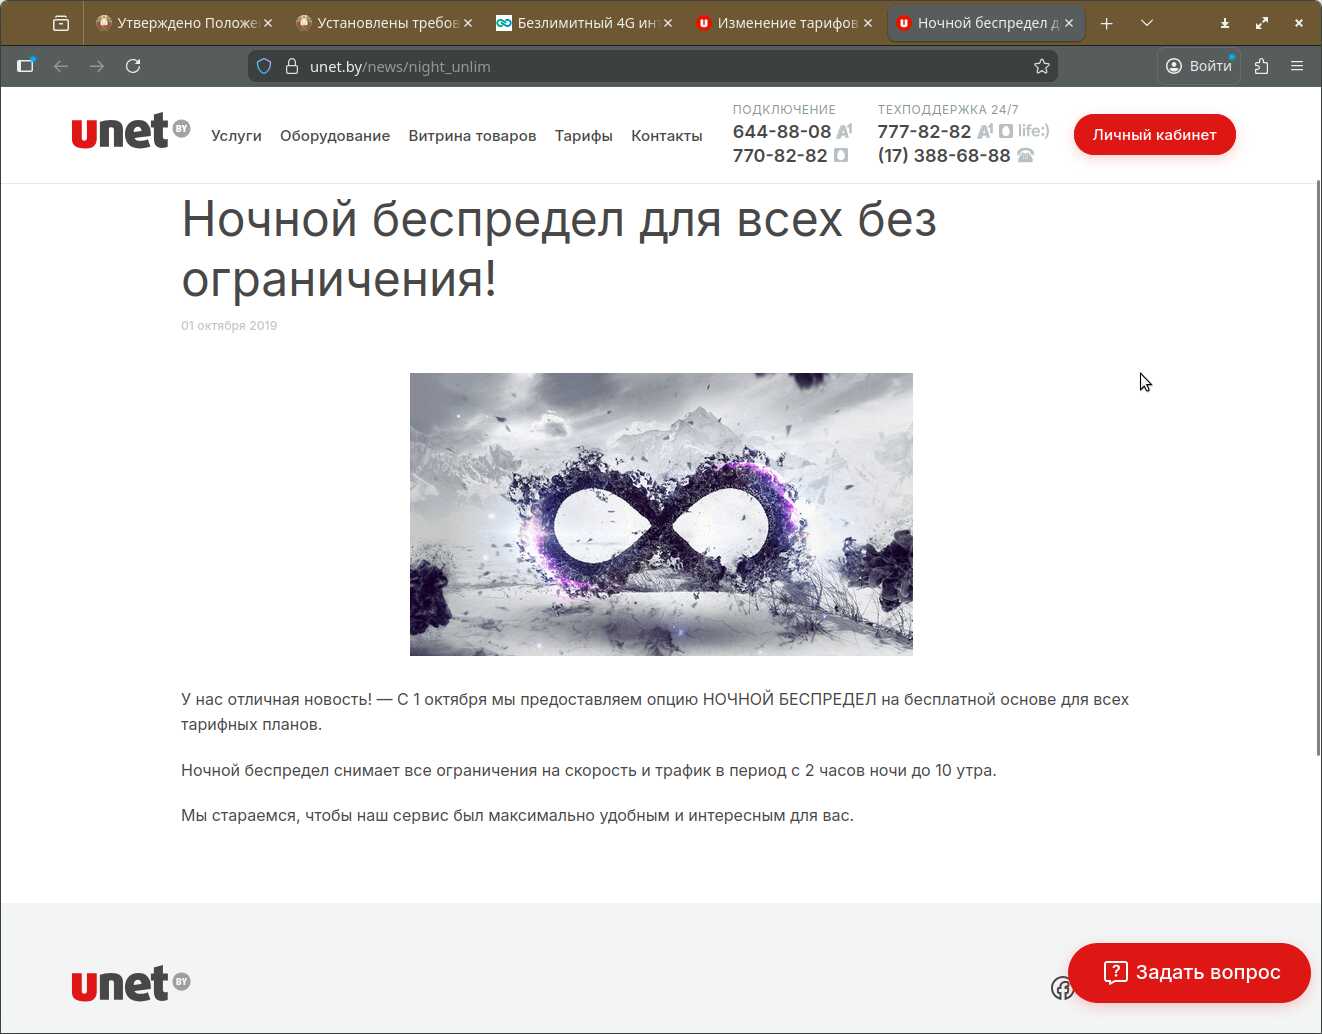This screenshot has width=1322, height=1034.
Task: Click the unet logo in the footer
Action: pos(131,983)
